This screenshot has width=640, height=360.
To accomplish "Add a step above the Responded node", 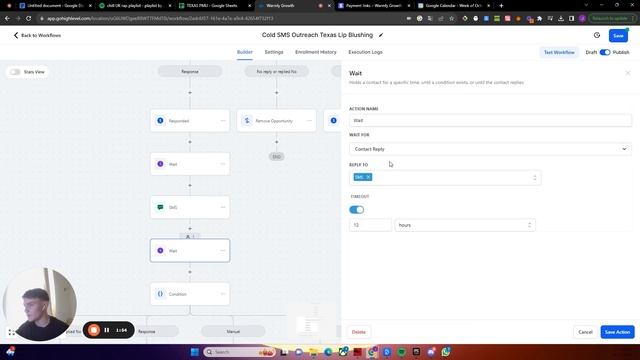I will click(x=190, y=93).
